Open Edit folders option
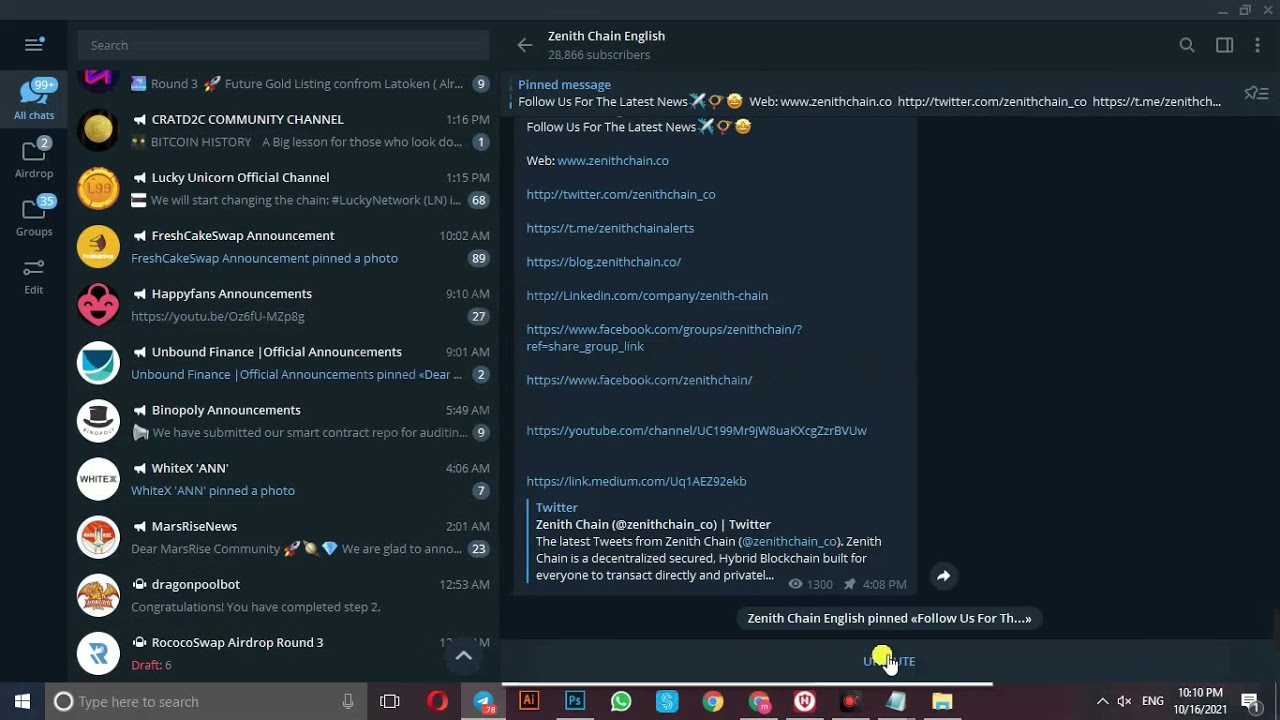This screenshot has width=1280, height=720. click(34, 275)
